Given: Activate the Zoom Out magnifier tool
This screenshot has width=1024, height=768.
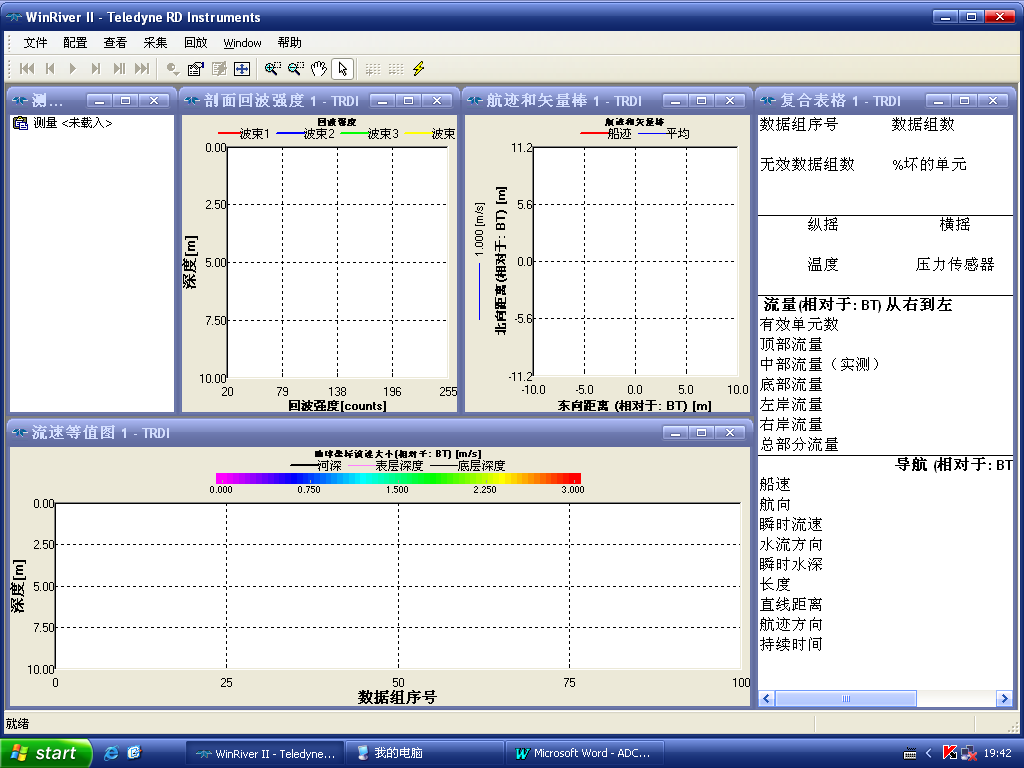Looking at the screenshot, I should tap(295, 68).
